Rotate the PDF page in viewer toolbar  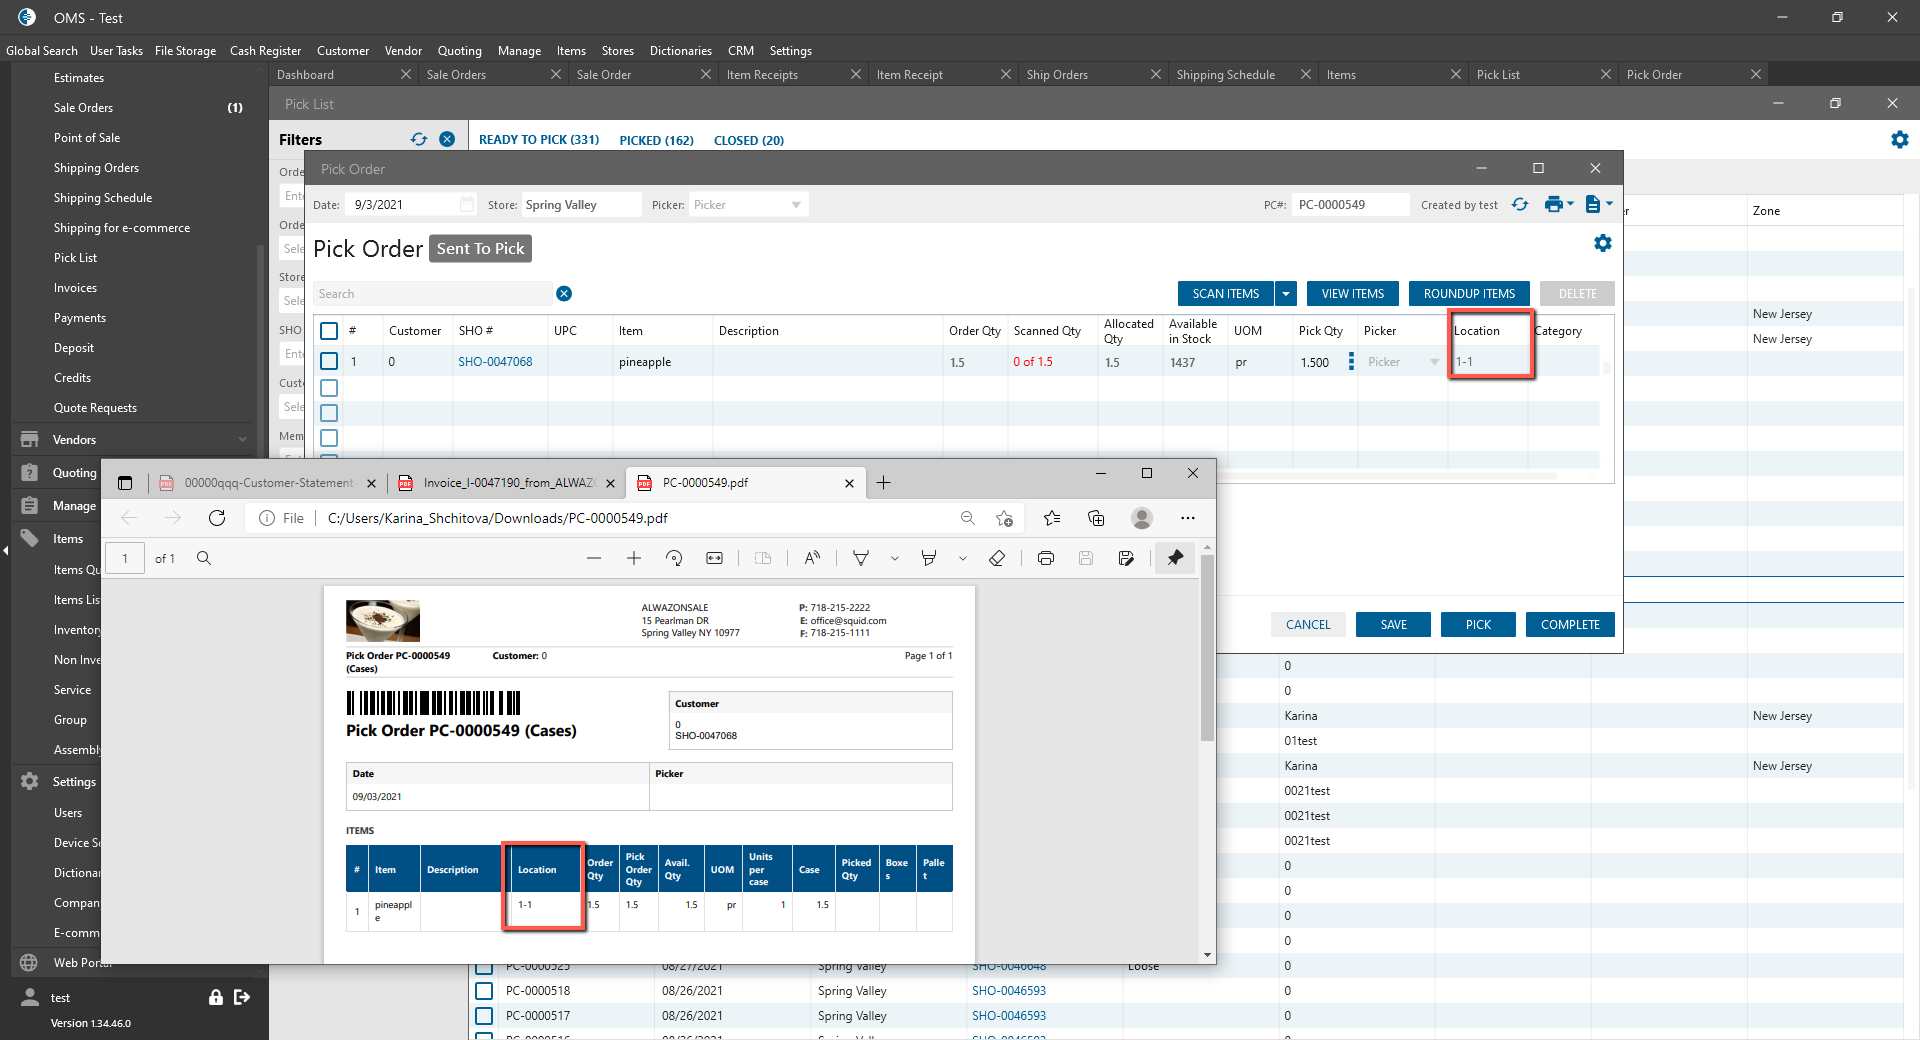[674, 558]
